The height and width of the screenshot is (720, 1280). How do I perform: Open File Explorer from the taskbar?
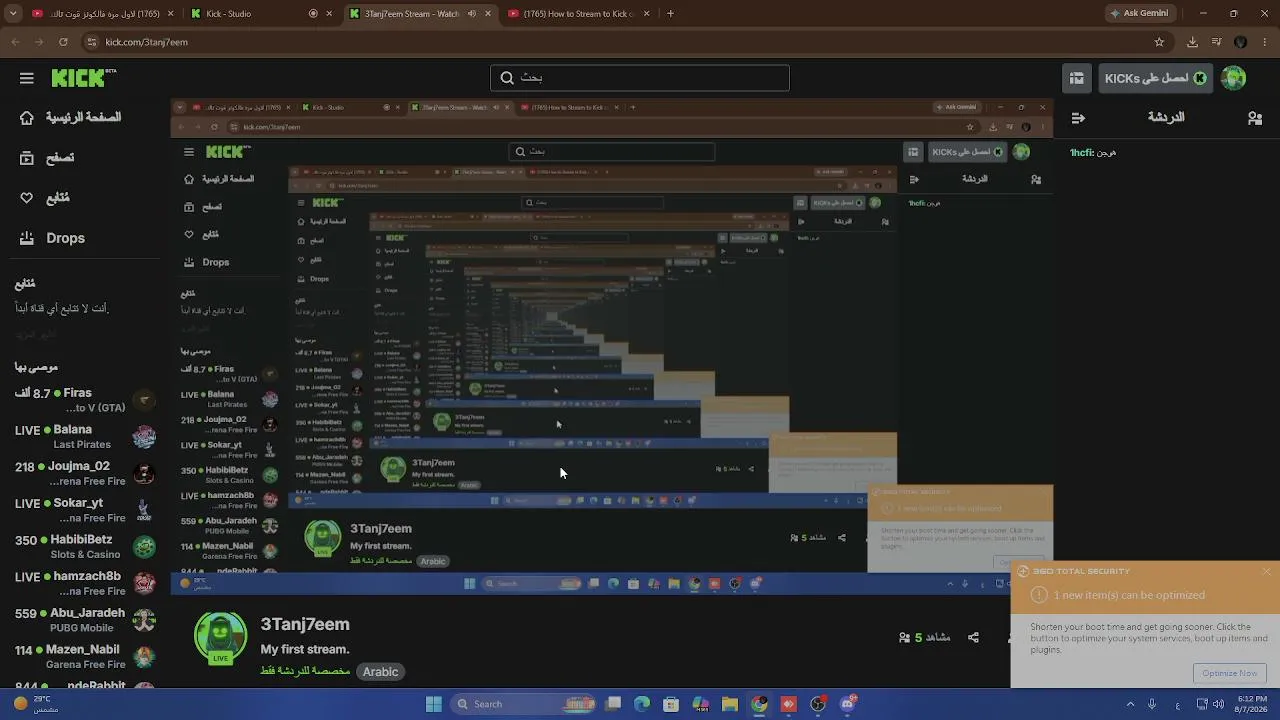tap(730, 704)
